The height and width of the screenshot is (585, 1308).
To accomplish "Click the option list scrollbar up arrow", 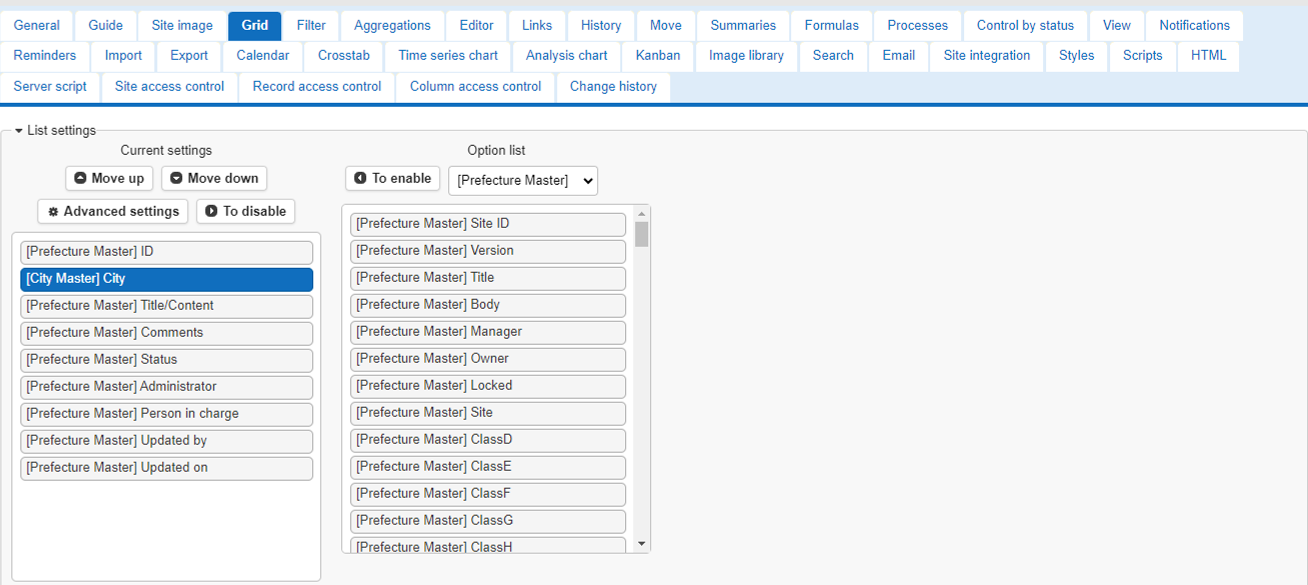I will pyautogui.click(x=642, y=214).
